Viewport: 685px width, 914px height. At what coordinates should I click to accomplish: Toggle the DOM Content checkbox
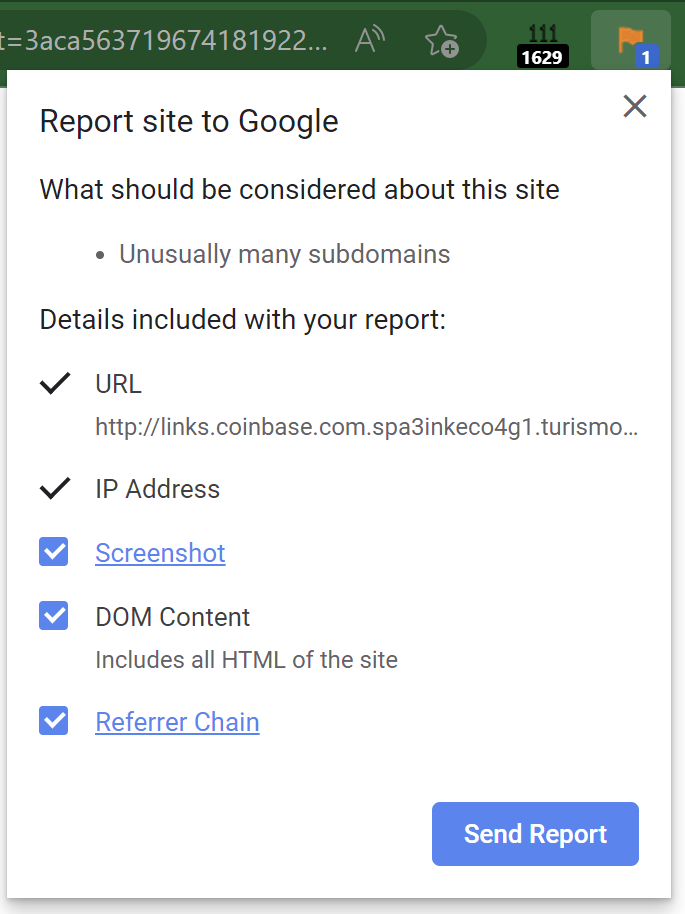coord(54,615)
